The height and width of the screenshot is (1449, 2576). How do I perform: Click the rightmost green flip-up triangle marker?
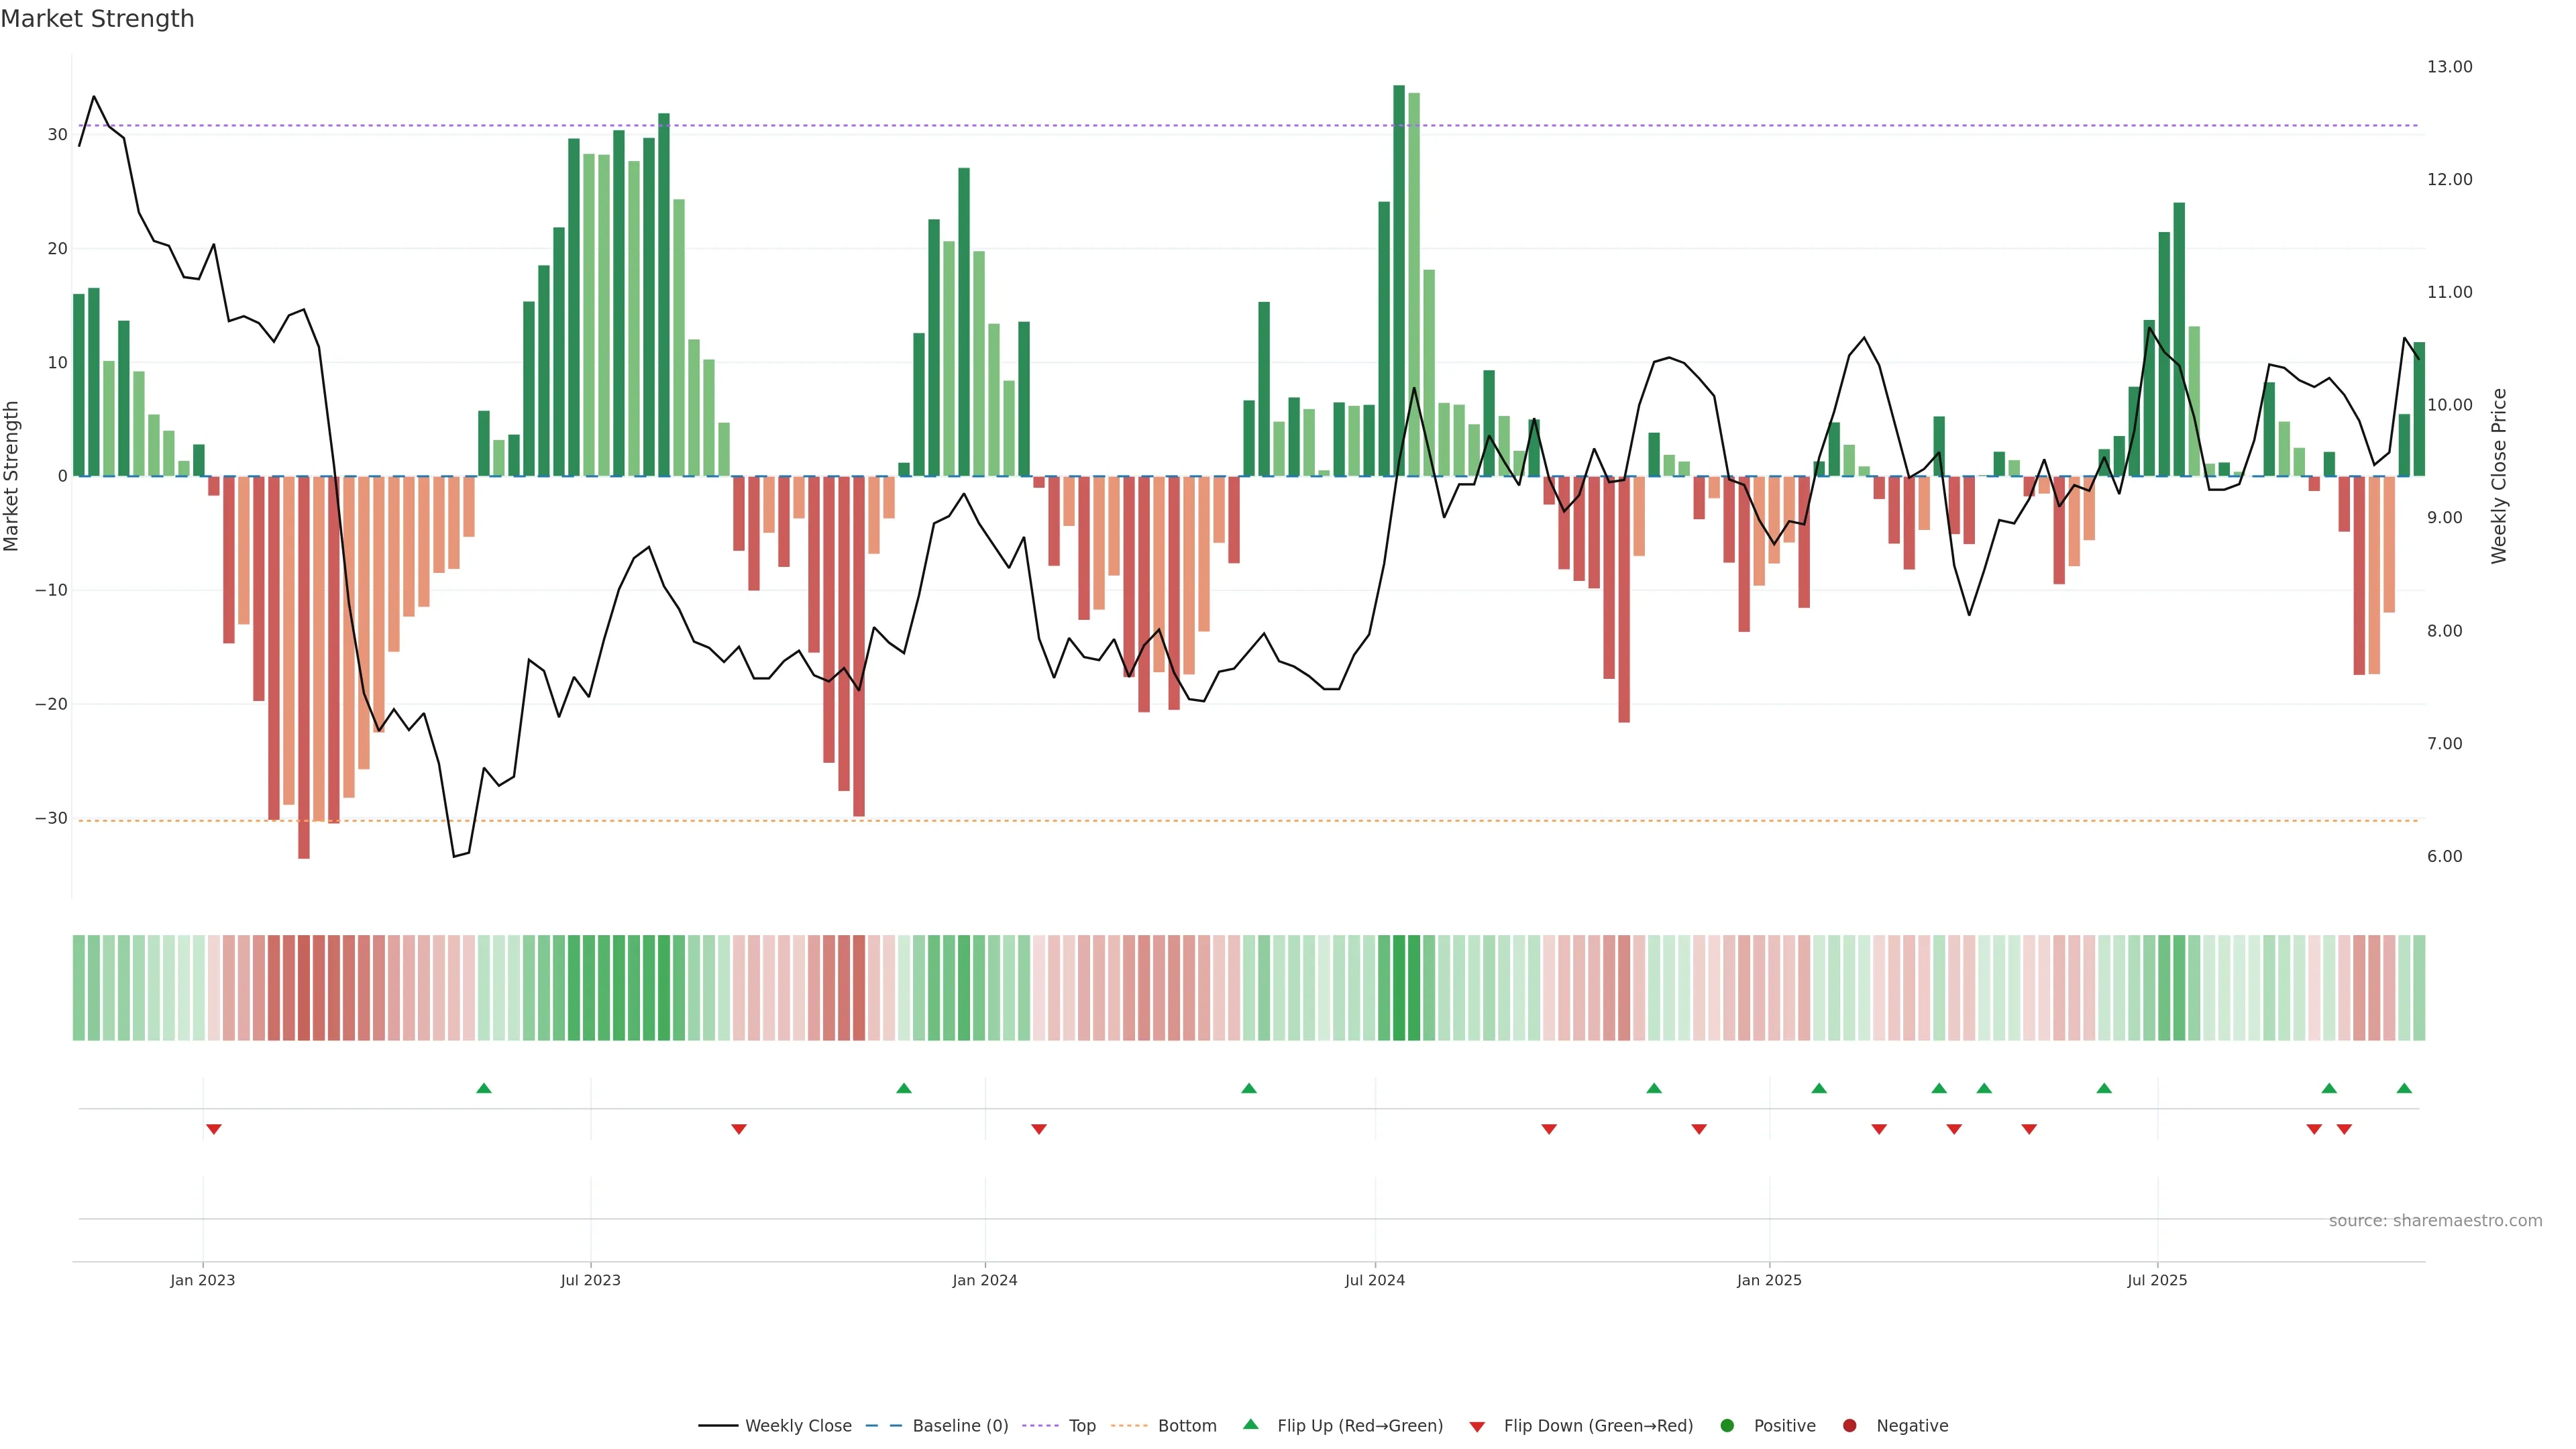[2404, 1088]
